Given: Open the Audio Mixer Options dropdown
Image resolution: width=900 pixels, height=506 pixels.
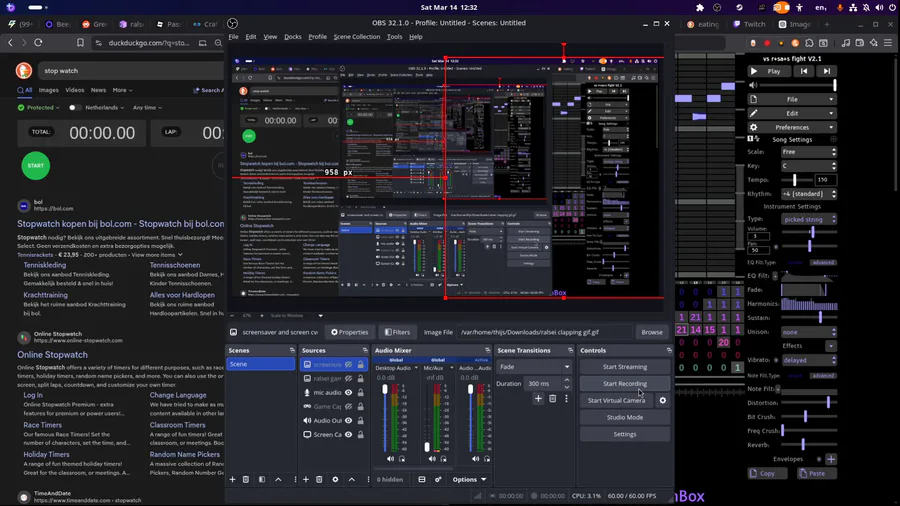Looking at the screenshot, I should click(469, 480).
